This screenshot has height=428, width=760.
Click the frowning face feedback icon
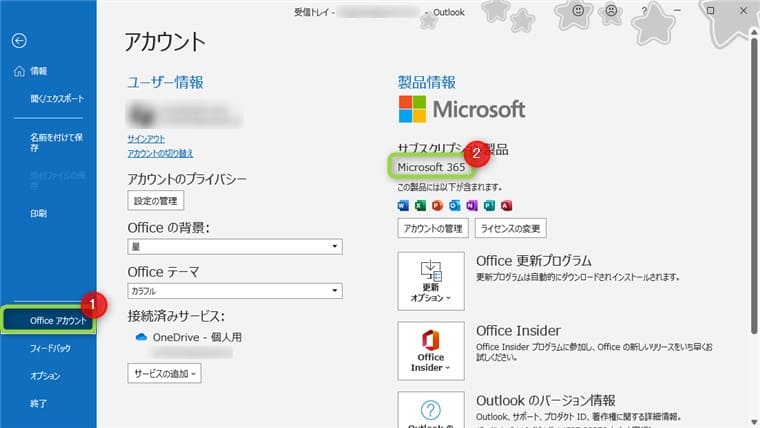[x=611, y=10]
